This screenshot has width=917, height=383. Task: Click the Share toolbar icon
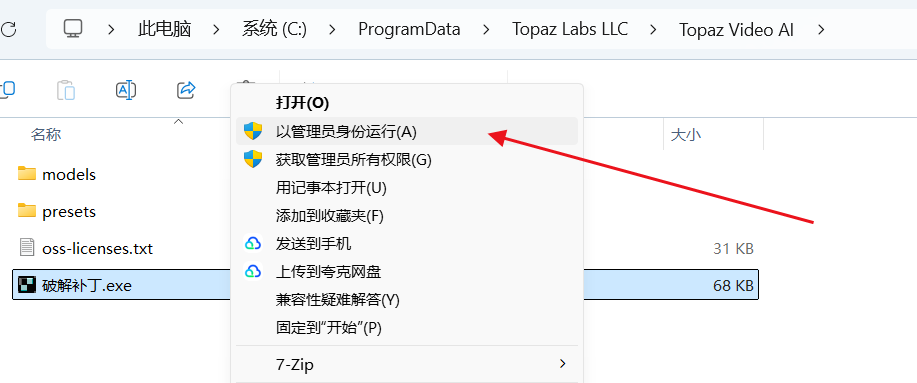click(186, 90)
